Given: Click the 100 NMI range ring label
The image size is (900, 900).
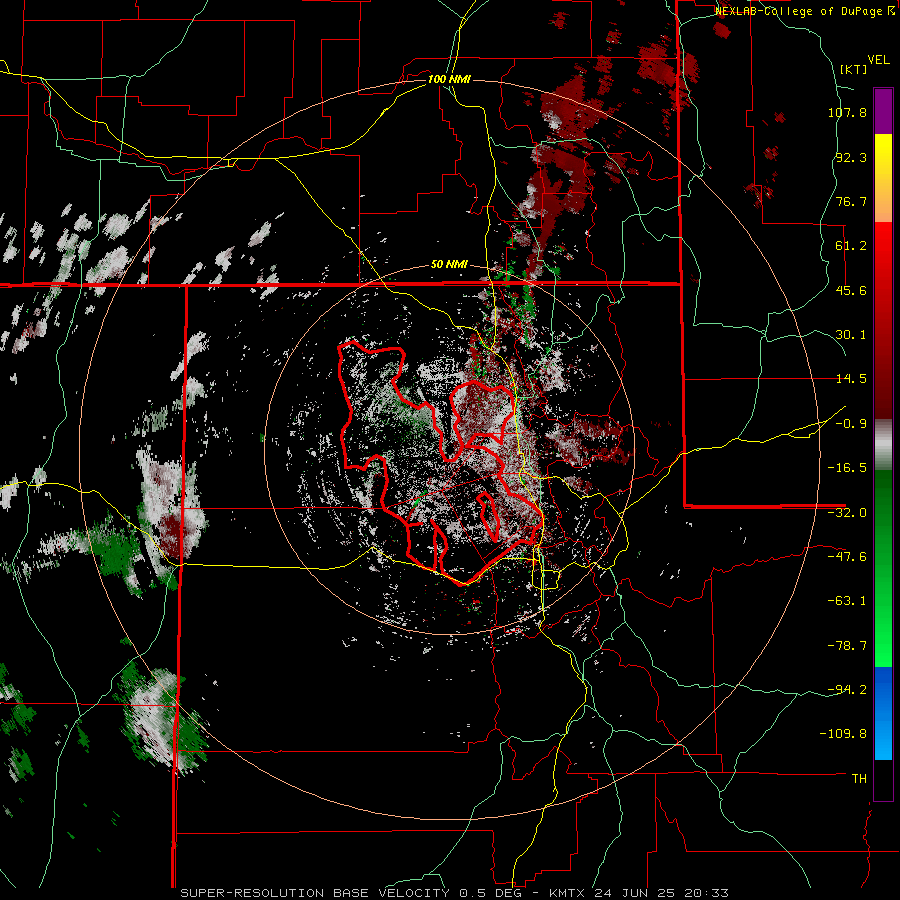Looking at the screenshot, I should tap(449, 79).
